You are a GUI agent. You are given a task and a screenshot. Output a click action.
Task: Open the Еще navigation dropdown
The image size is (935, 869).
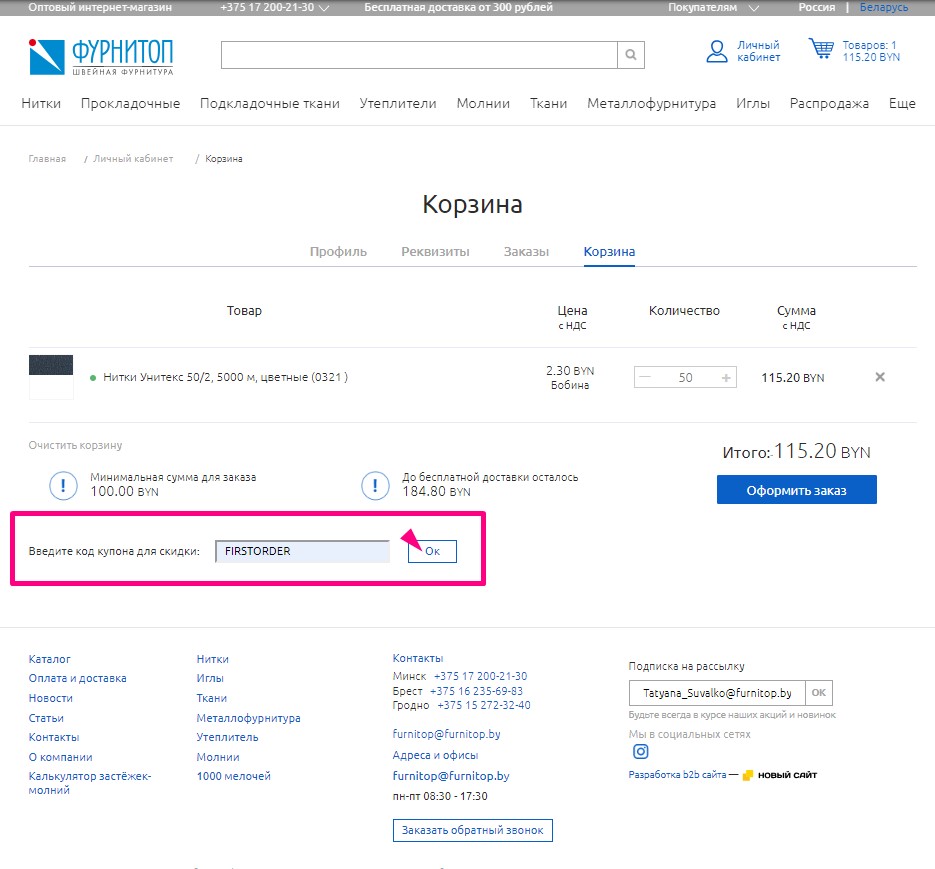901,103
